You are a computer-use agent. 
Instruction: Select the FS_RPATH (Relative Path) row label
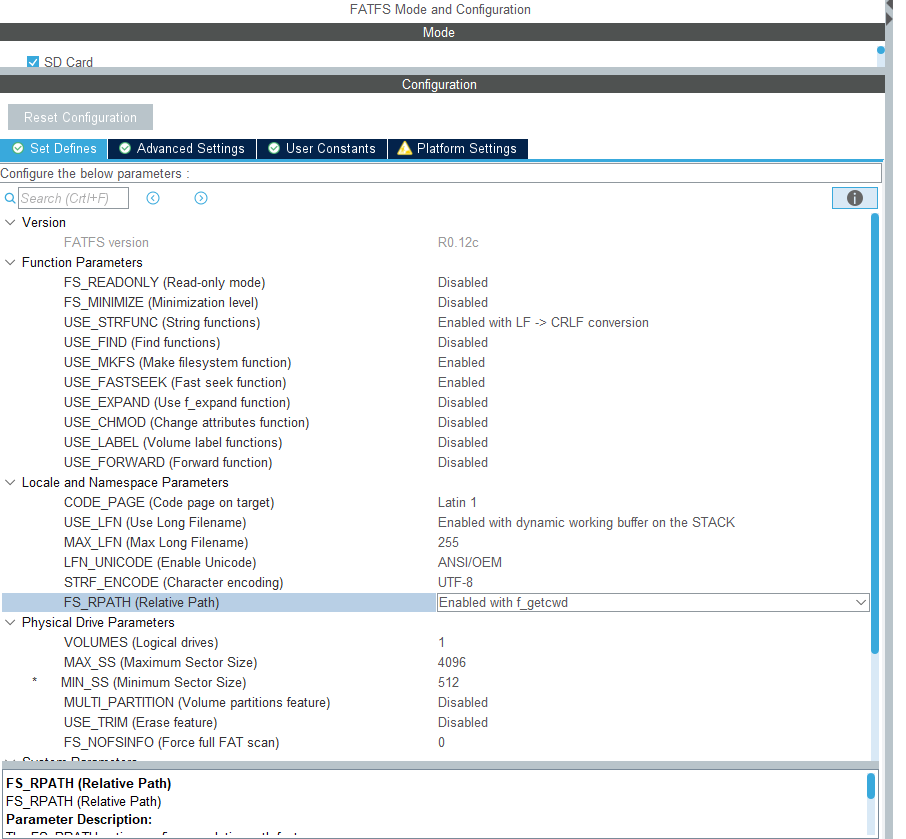pos(142,603)
